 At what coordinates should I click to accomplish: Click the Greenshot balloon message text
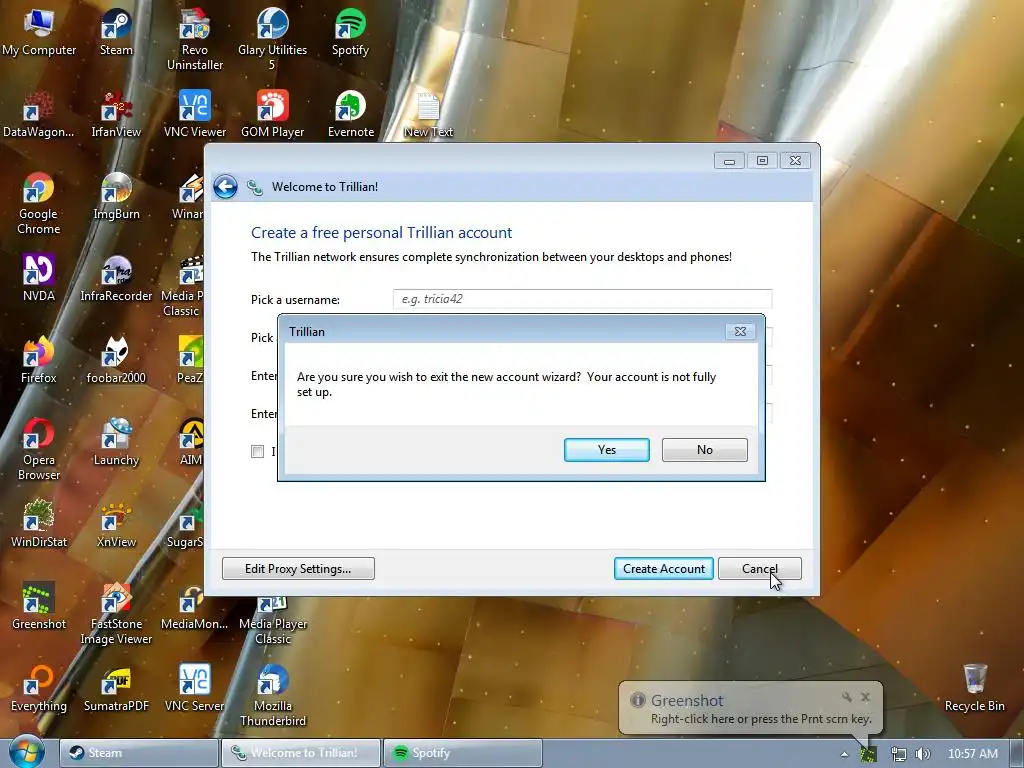pyautogui.click(x=761, y=719)
